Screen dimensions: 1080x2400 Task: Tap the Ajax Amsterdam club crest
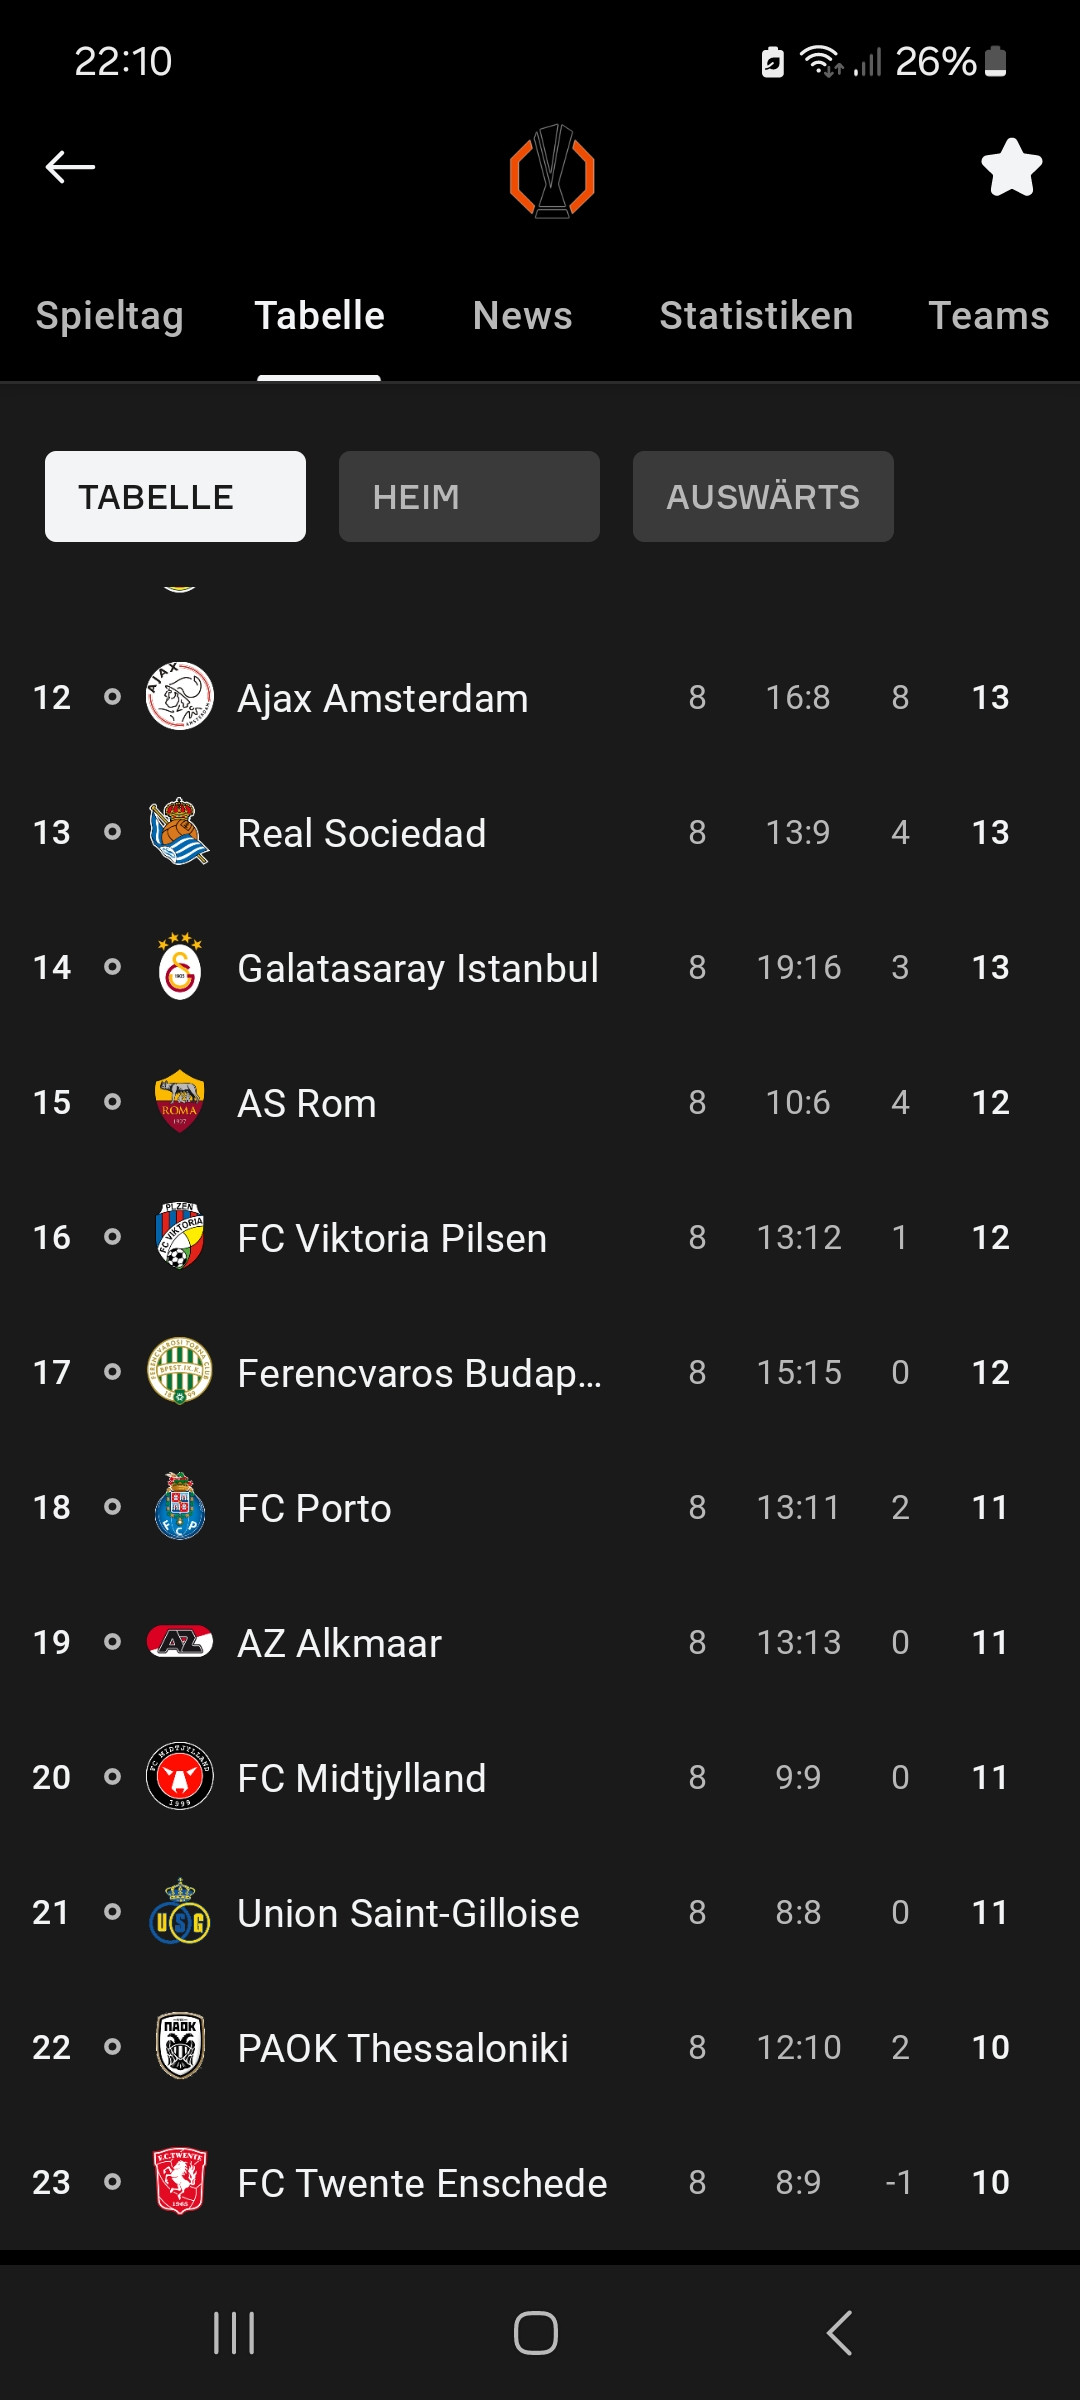pos(180,697)
